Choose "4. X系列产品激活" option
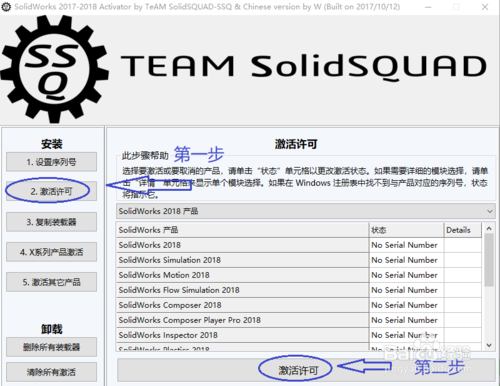Image resolution: width=500 pixels, height=386 pixels. tap(51, 252)
